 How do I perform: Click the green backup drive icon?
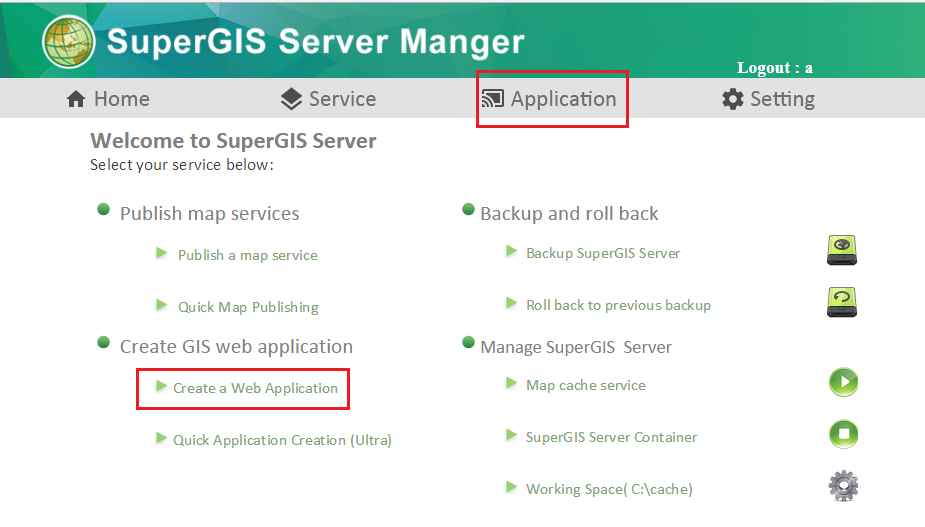tap(842, 250)
